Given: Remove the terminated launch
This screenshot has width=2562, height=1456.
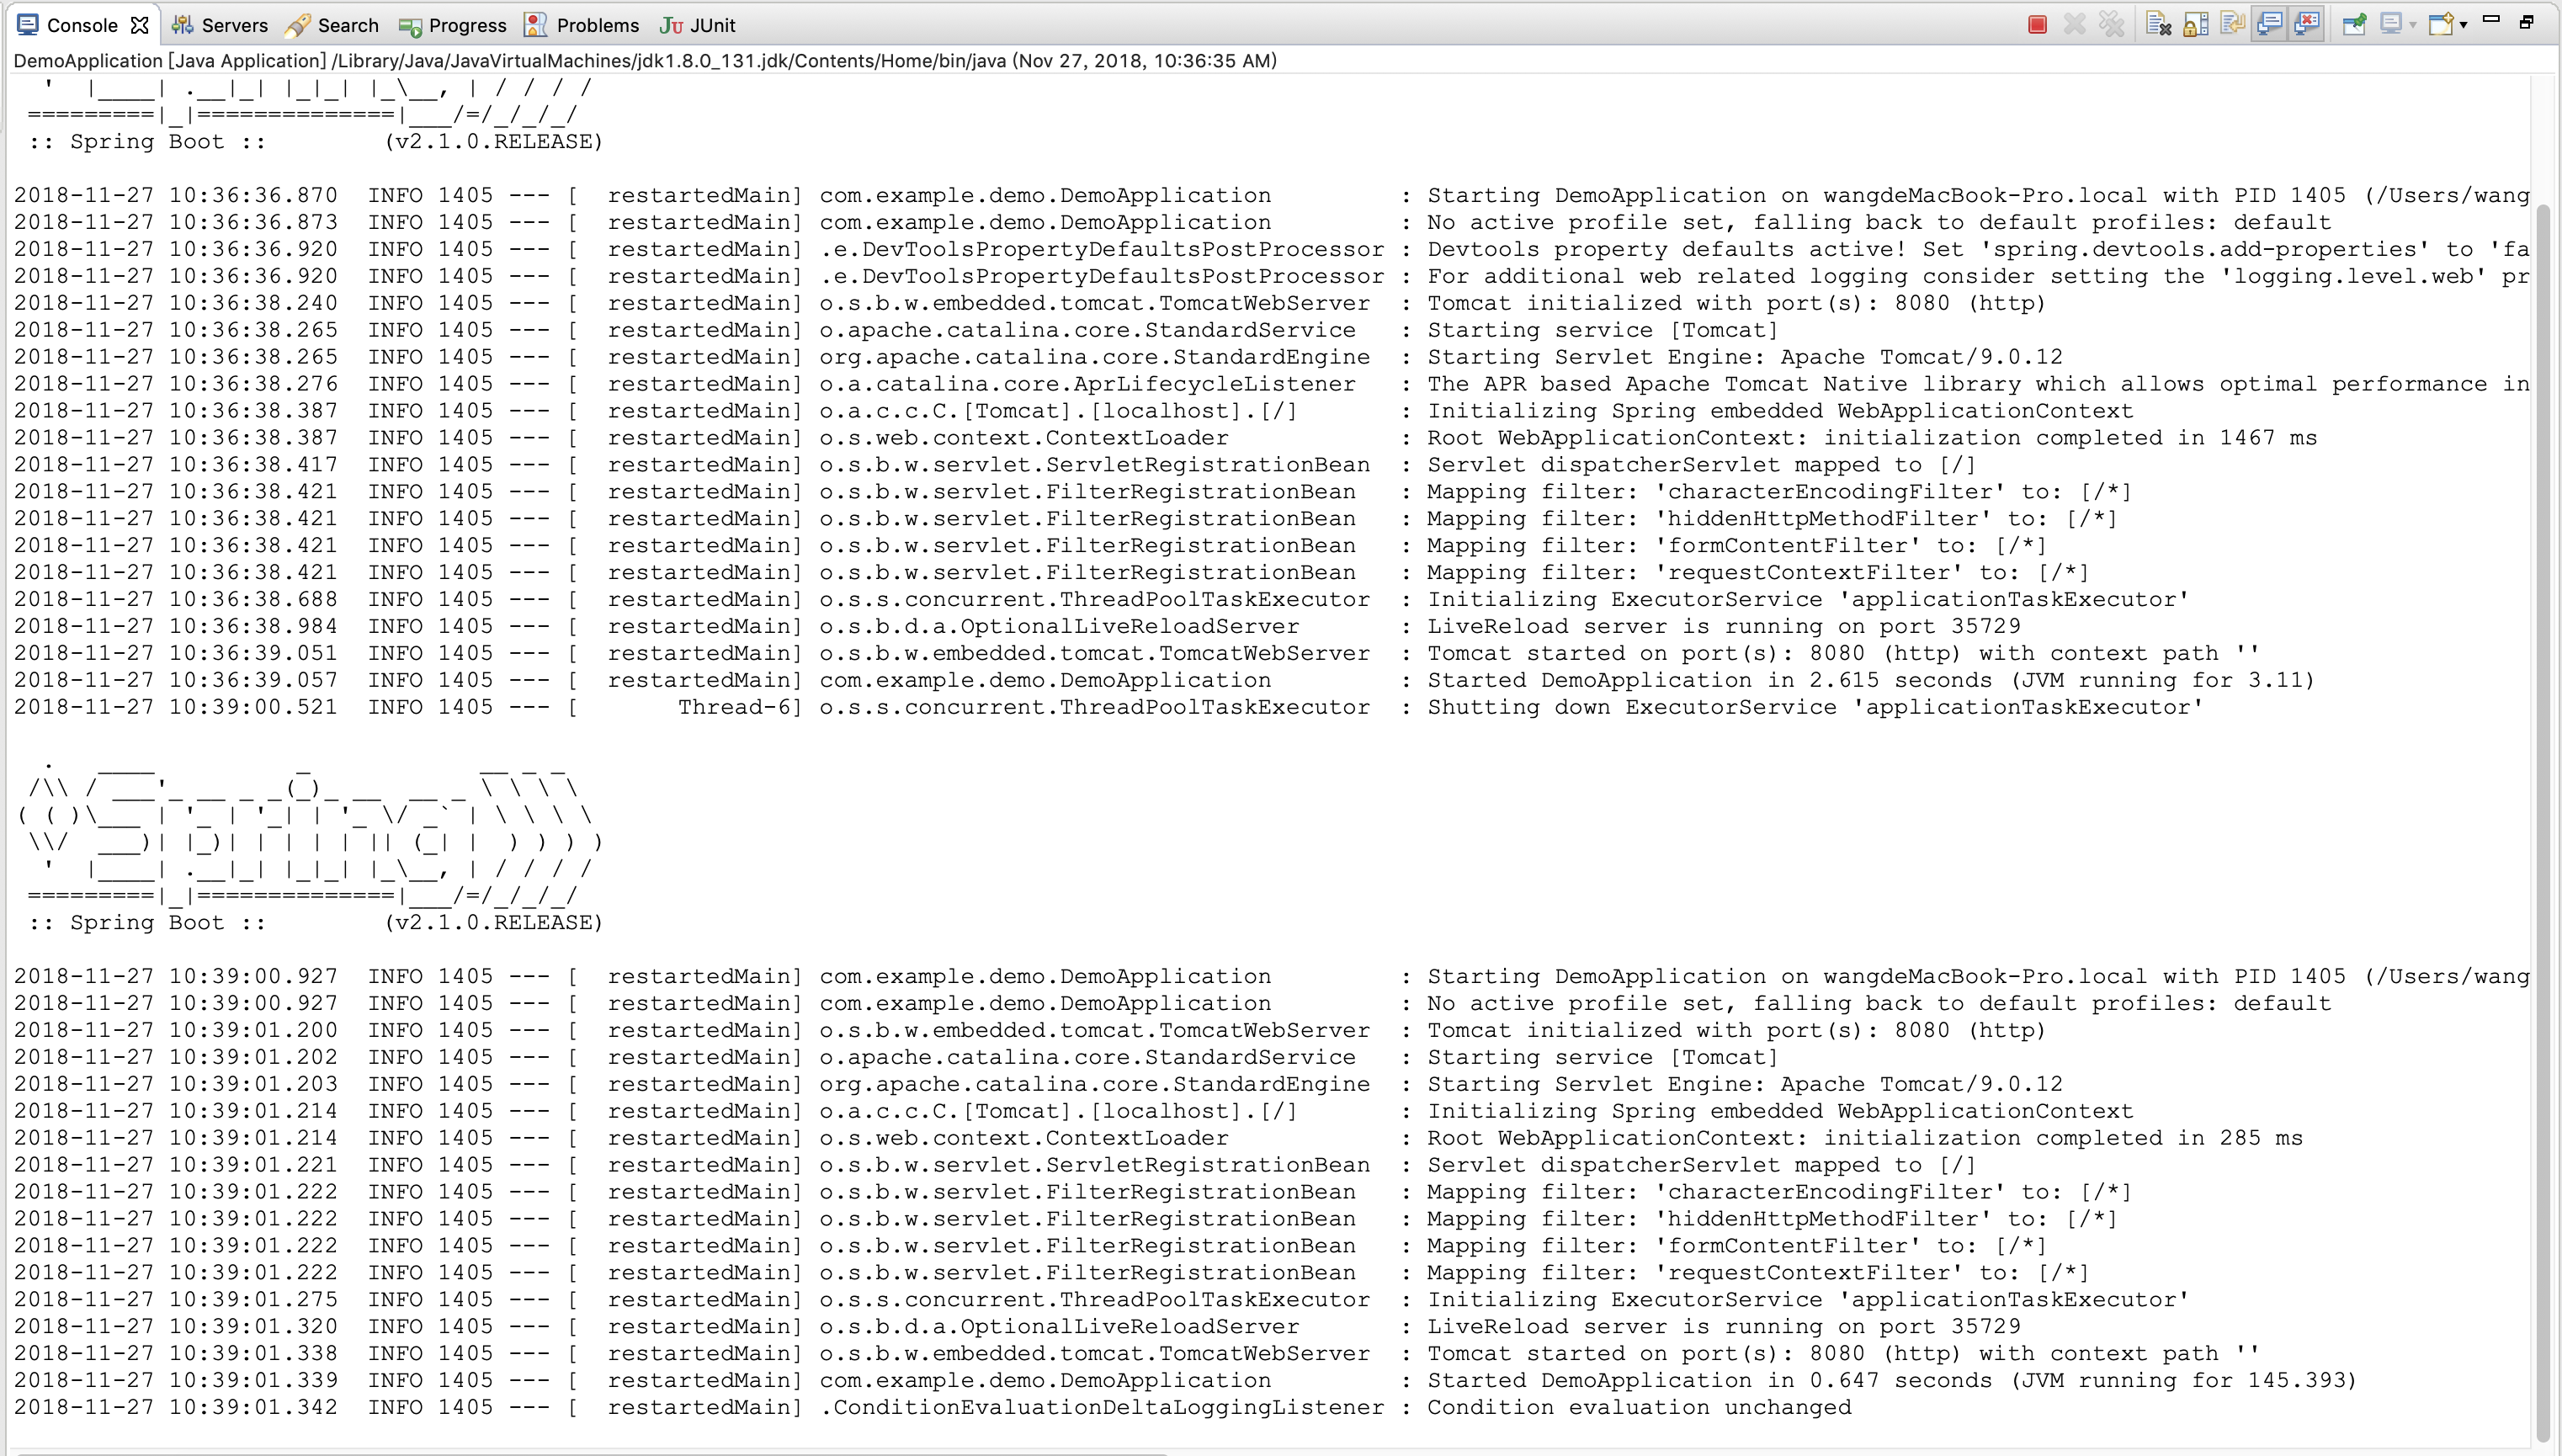Looking at the screenshot, I should click(2075, 25).
